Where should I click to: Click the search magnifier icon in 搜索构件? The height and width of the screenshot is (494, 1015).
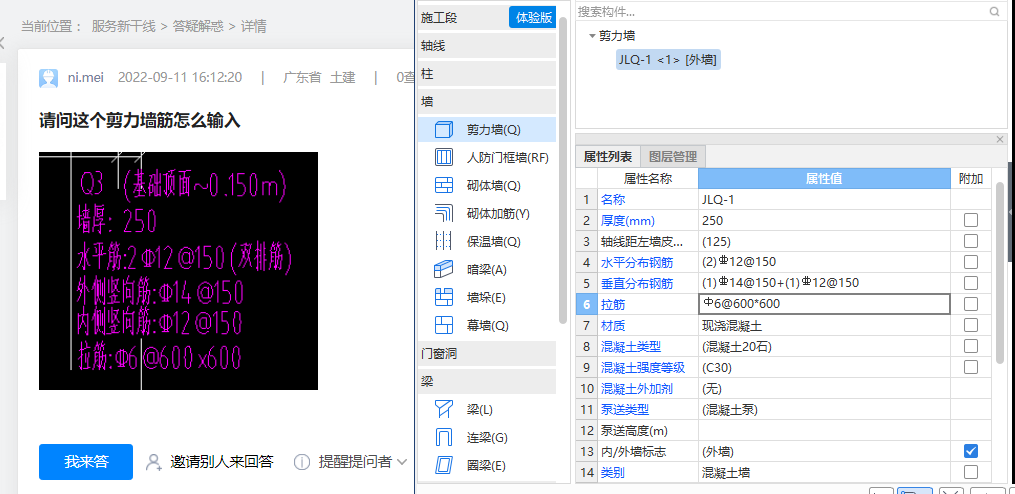pos(994,12)
